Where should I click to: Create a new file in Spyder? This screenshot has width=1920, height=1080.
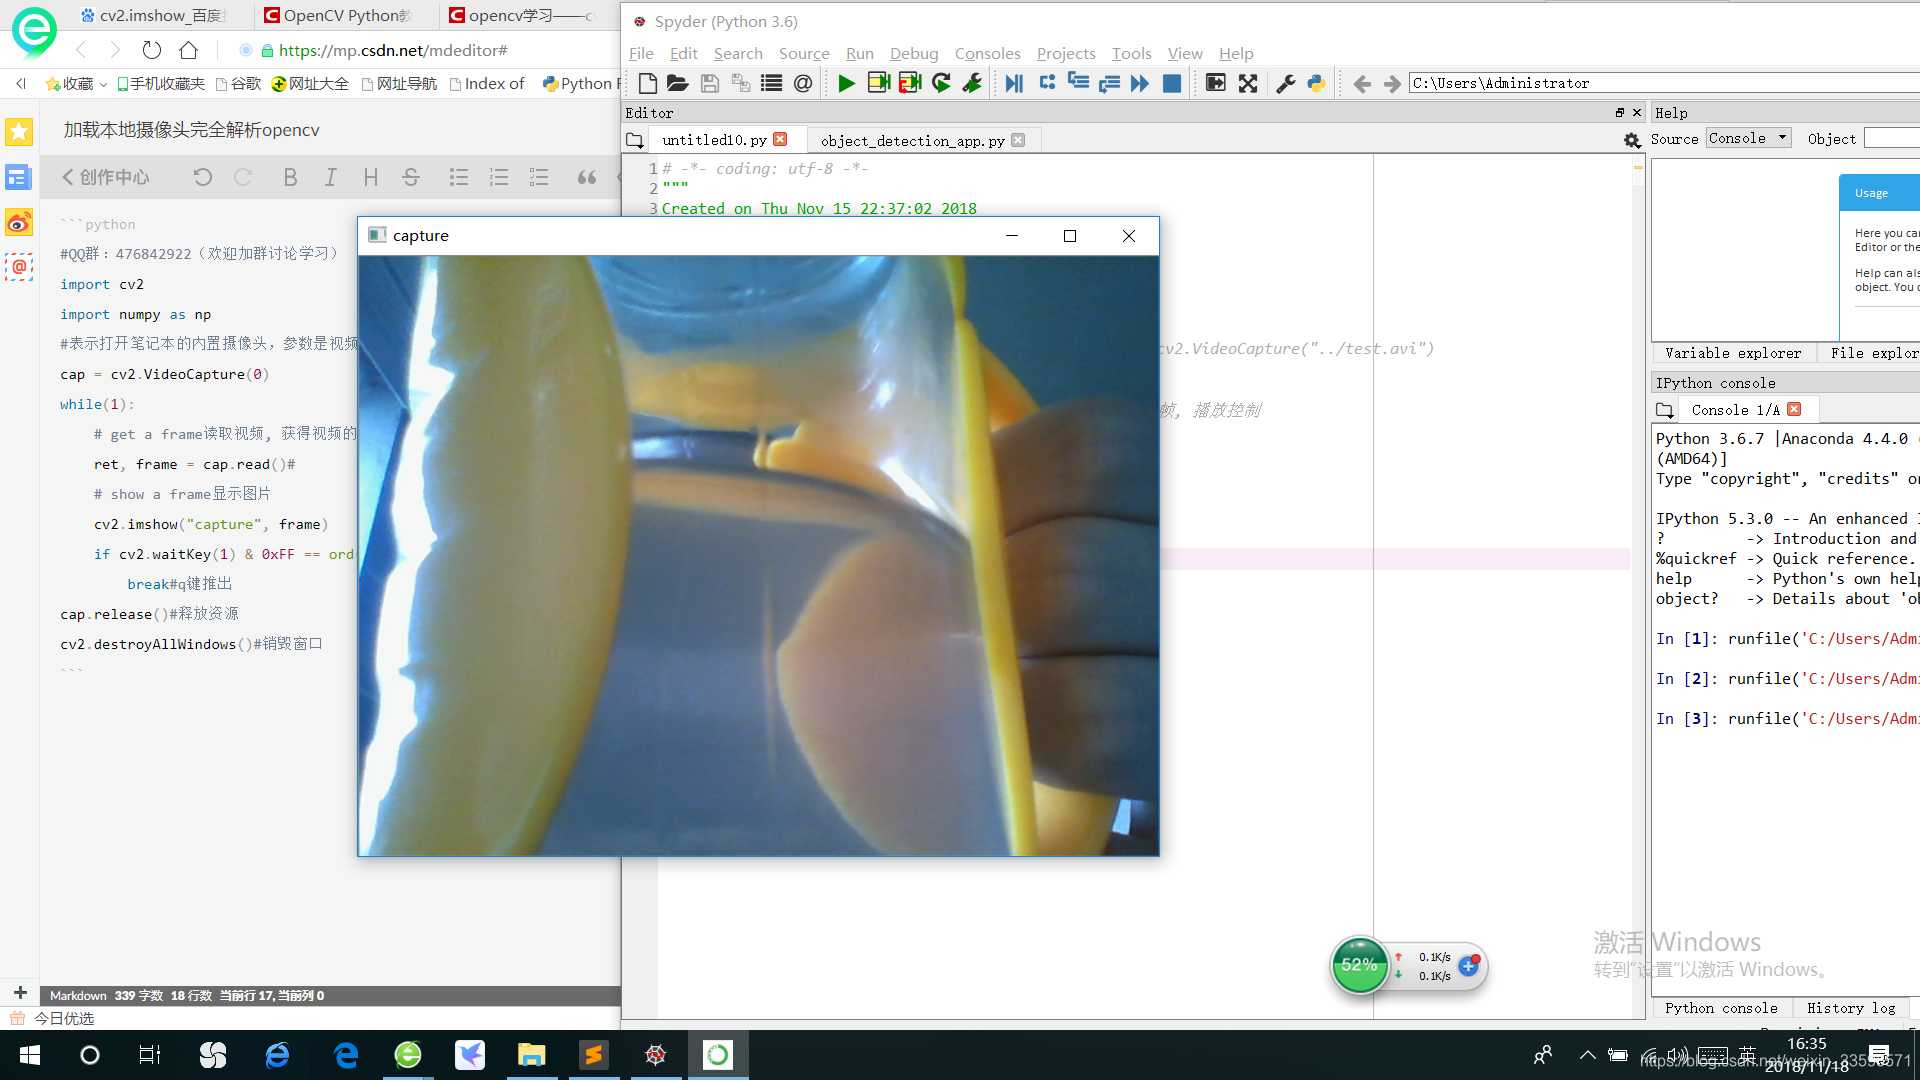(x=647, y=83)
